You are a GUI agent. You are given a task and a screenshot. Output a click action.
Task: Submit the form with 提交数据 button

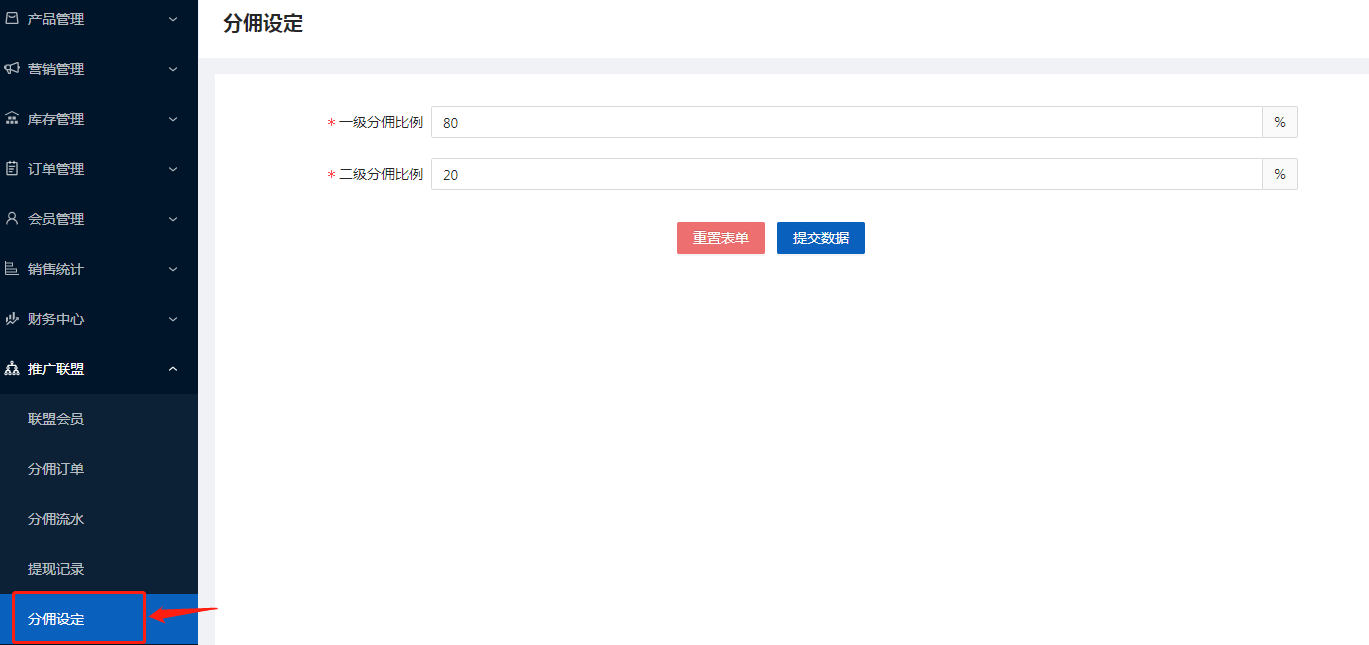click(x=820, y=238)
